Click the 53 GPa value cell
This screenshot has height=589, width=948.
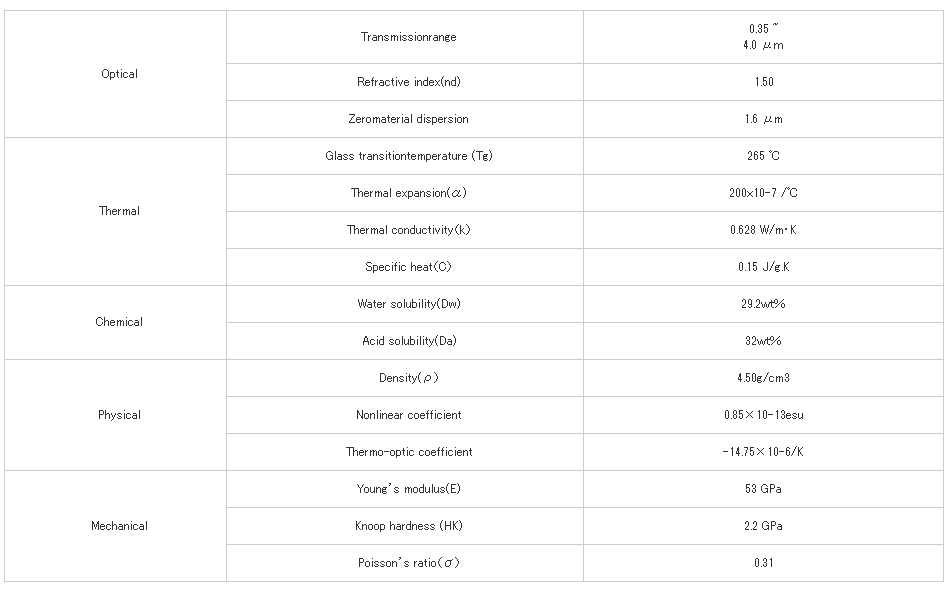(764, 489)
